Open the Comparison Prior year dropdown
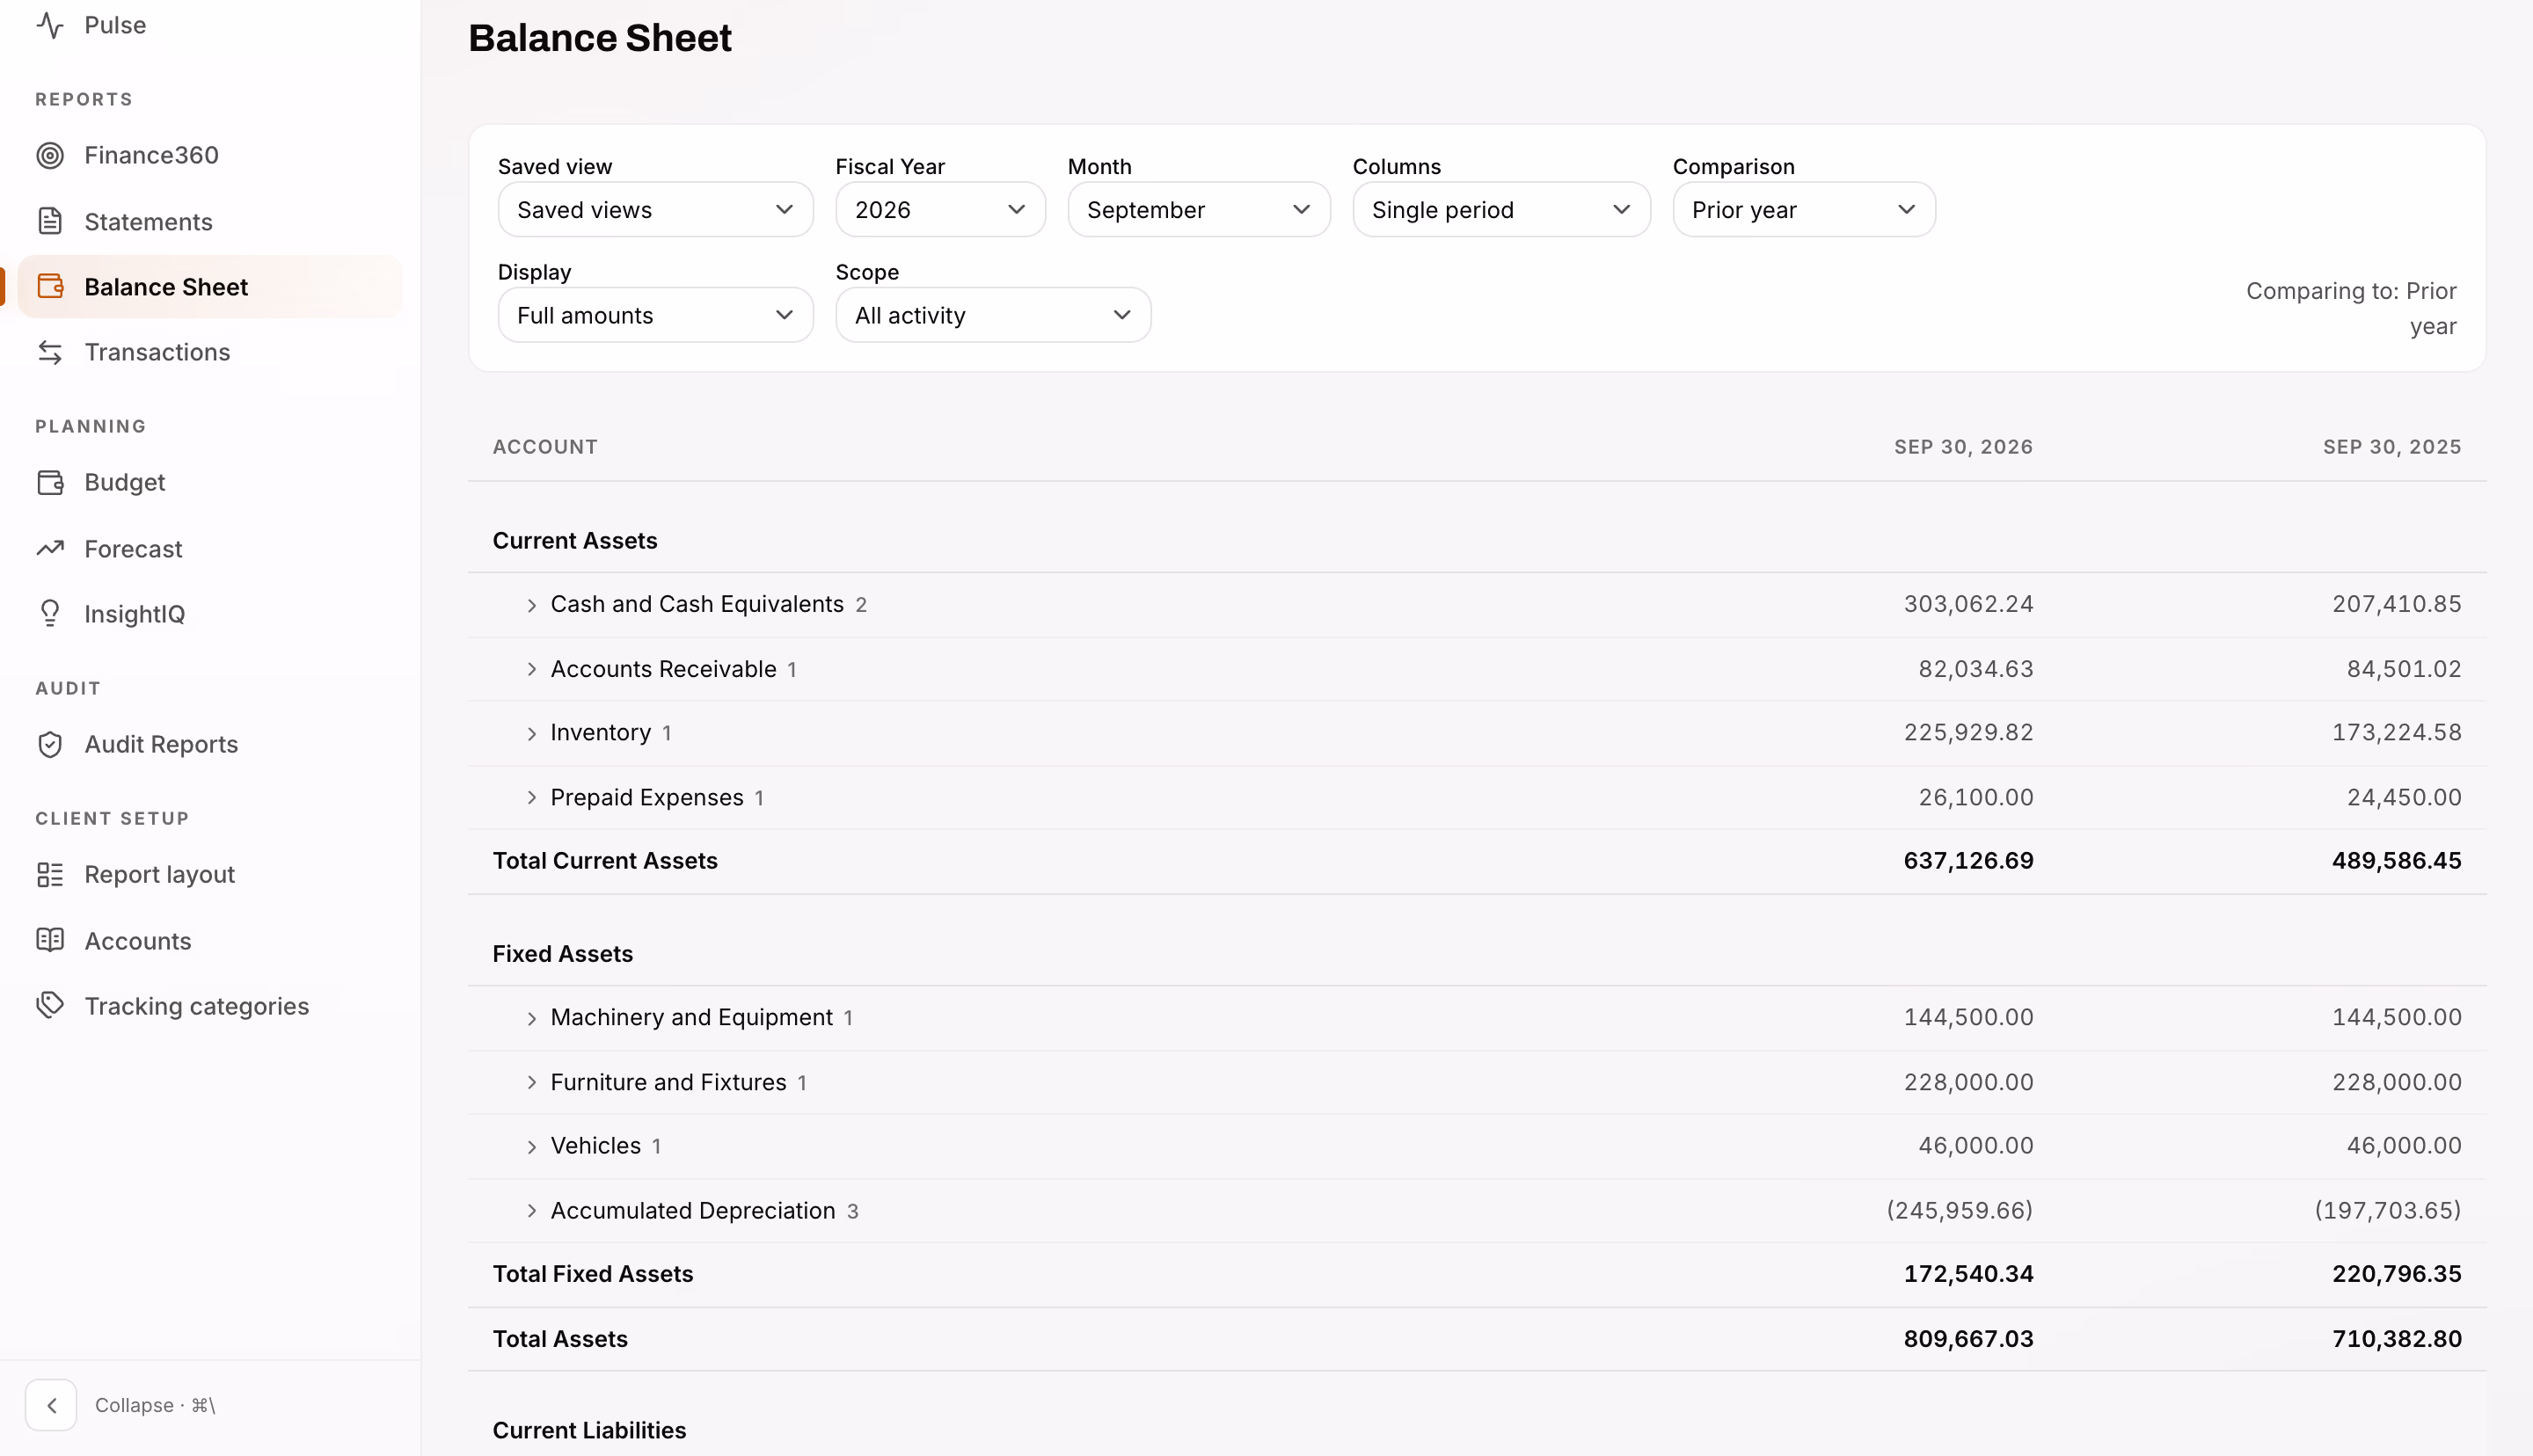 click(1803, 209)
